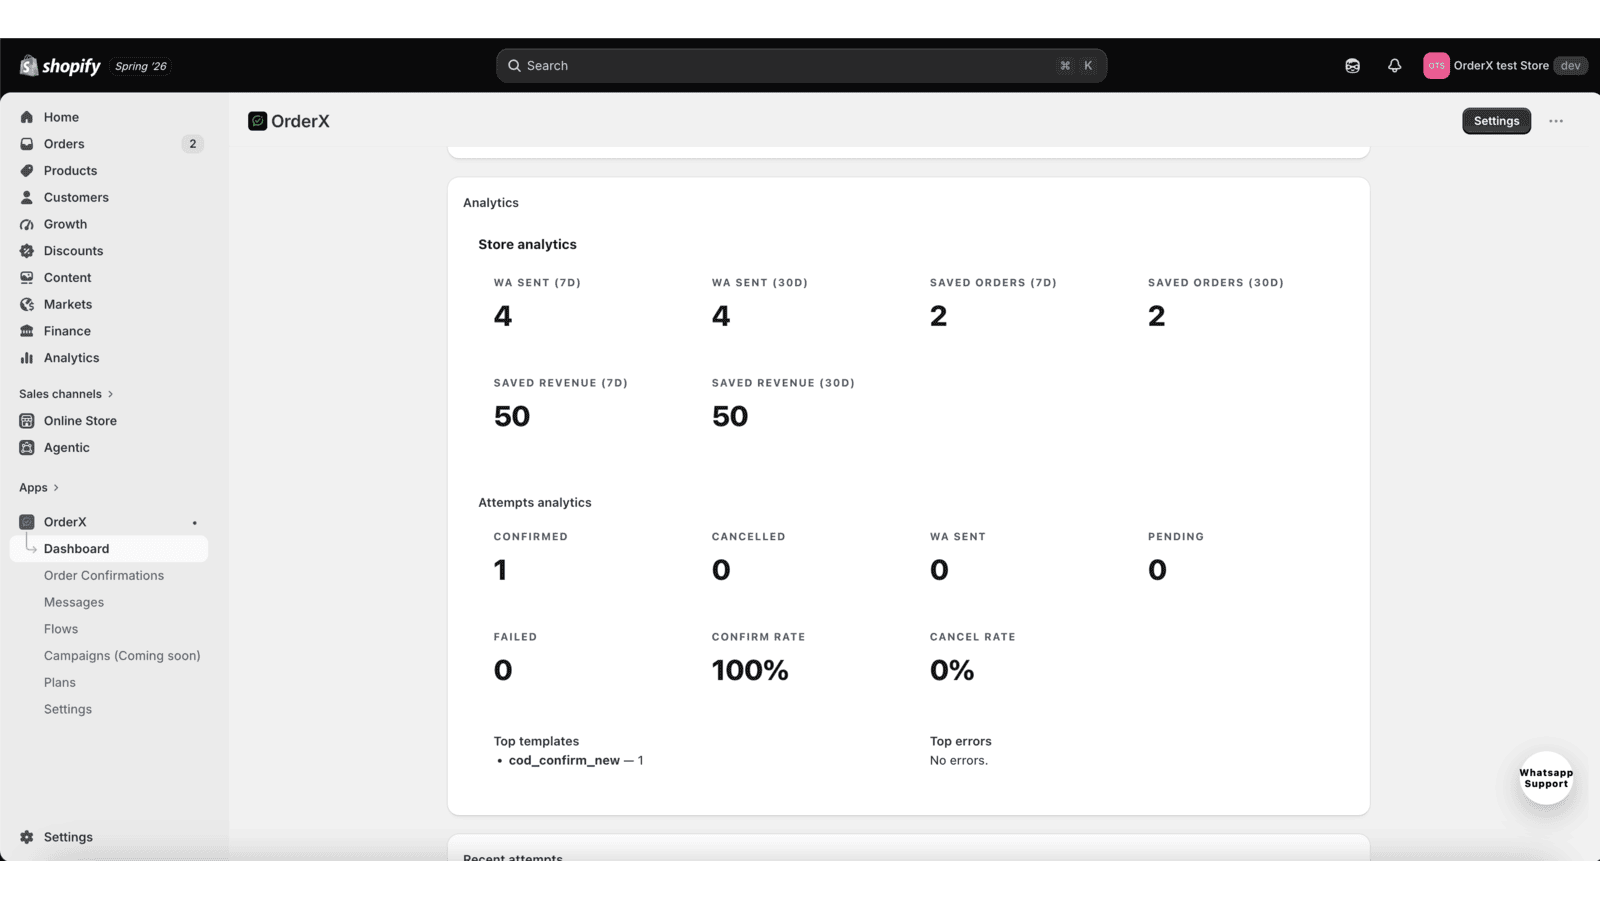Screen dimensions: 1600x900
Task: Click the Products tag icon
Action: click(x=27, y=171)
